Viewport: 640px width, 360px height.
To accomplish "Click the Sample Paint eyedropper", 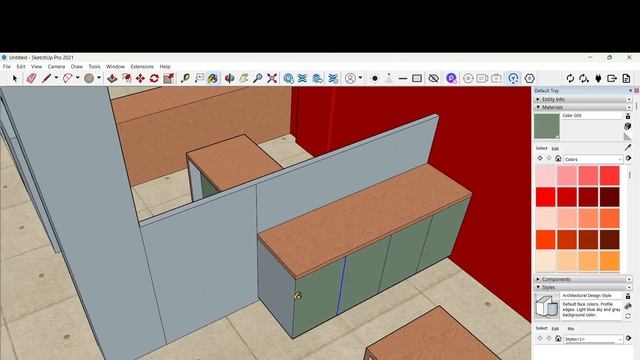I will pos(628,147).
